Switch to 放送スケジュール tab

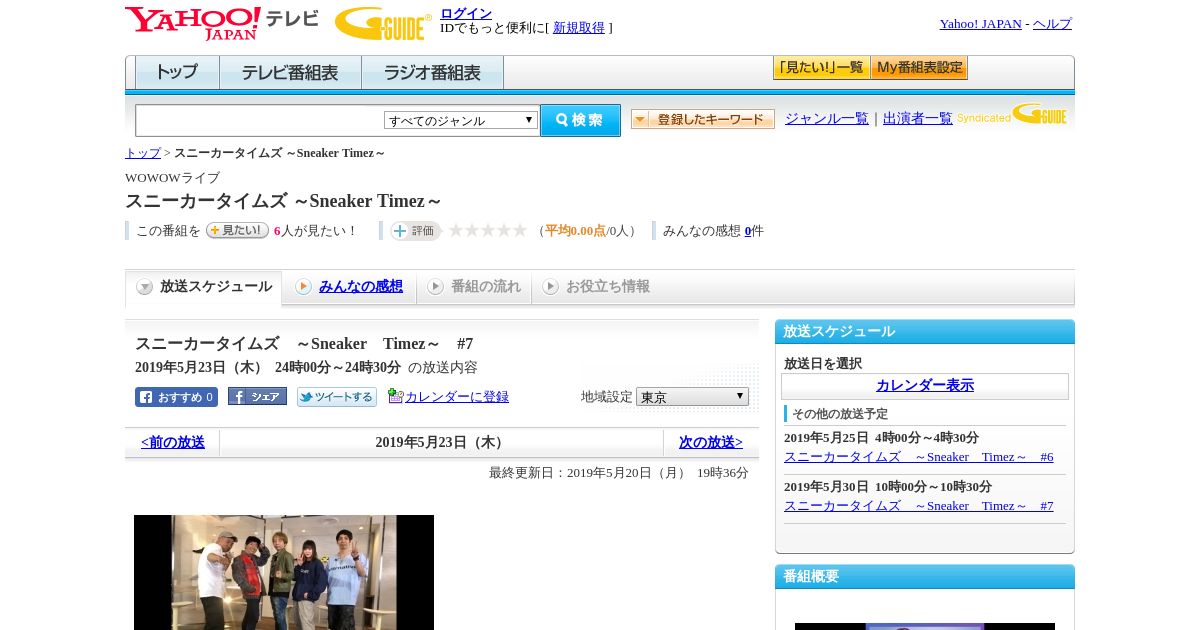204,287
